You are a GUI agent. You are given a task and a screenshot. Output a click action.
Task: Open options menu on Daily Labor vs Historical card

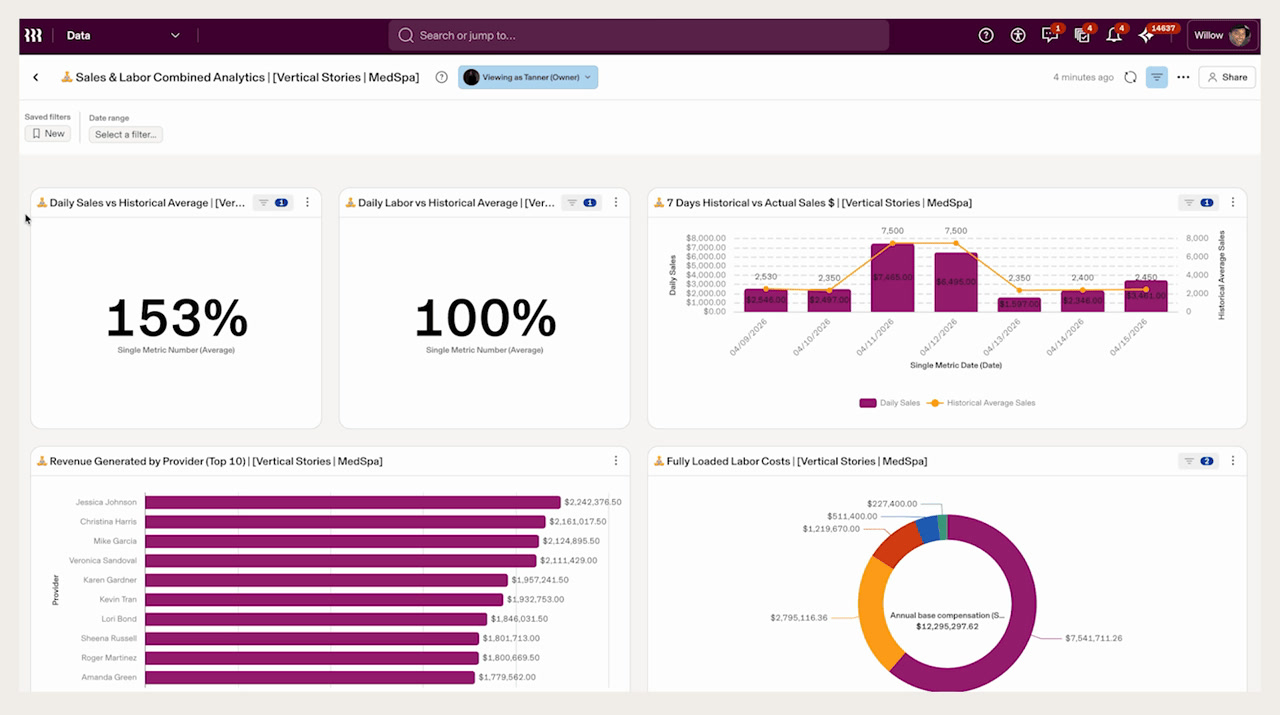615,203
